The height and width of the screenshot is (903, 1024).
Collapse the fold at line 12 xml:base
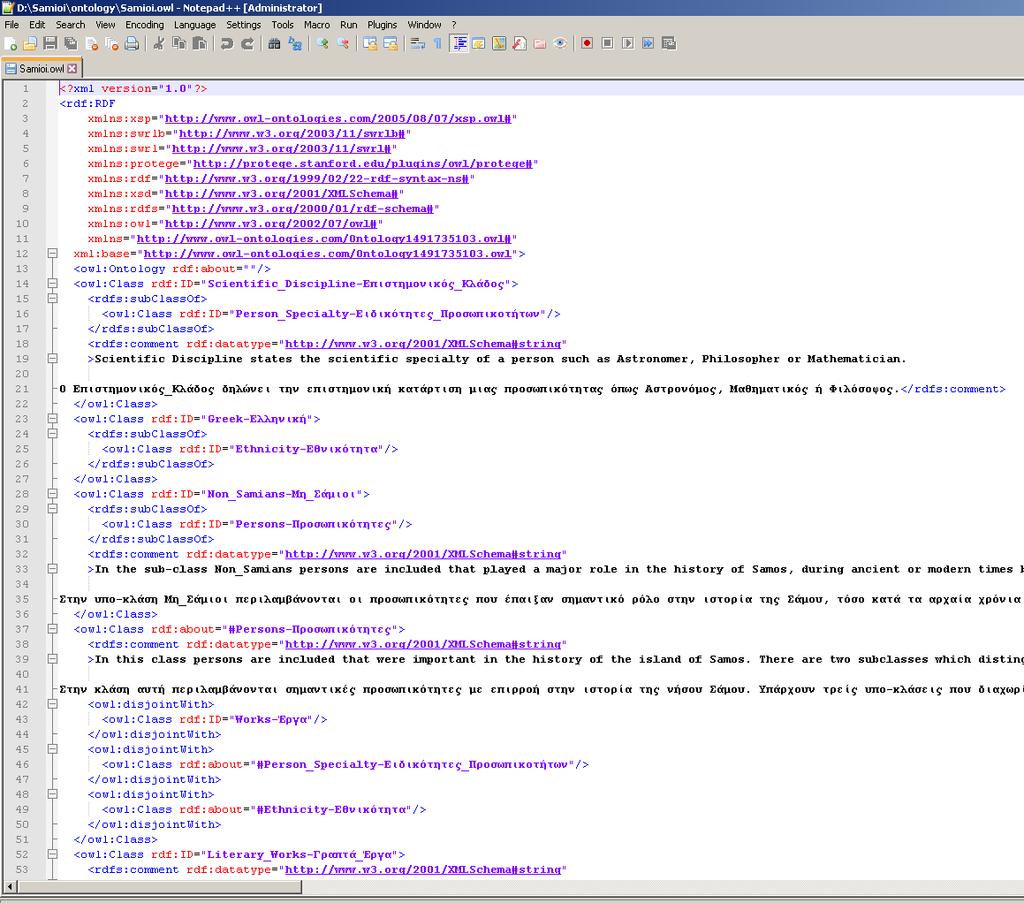(52, 253)
